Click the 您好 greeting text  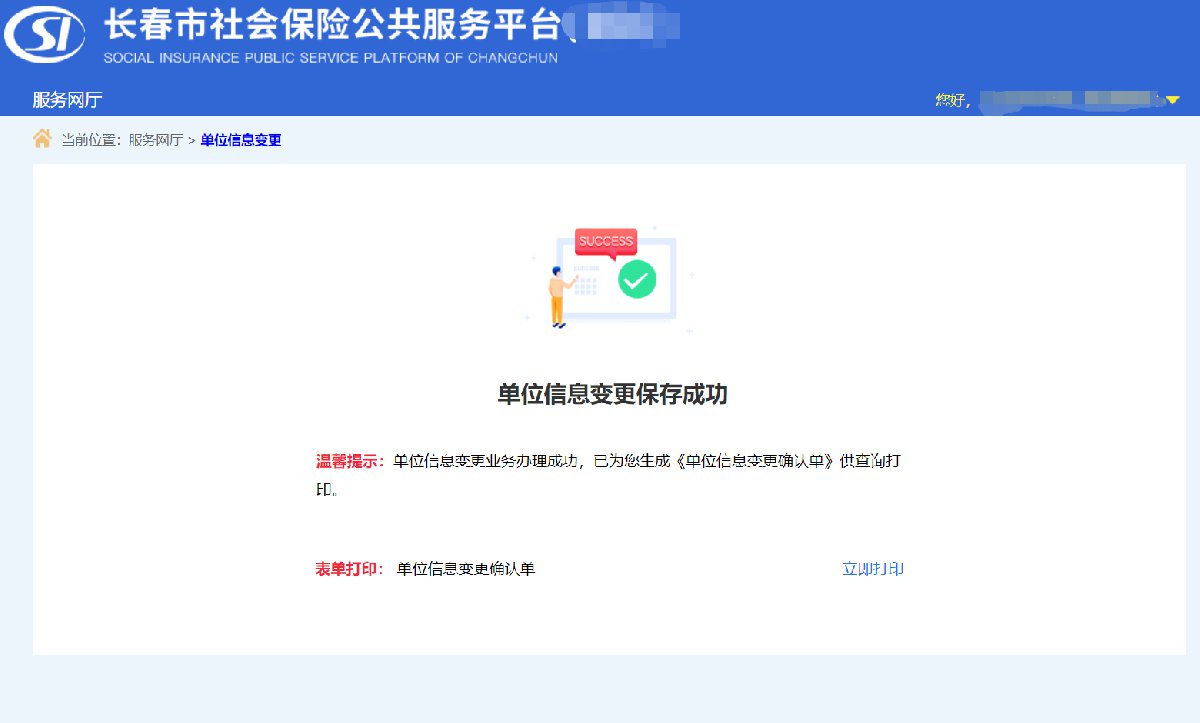coord(950,100)
